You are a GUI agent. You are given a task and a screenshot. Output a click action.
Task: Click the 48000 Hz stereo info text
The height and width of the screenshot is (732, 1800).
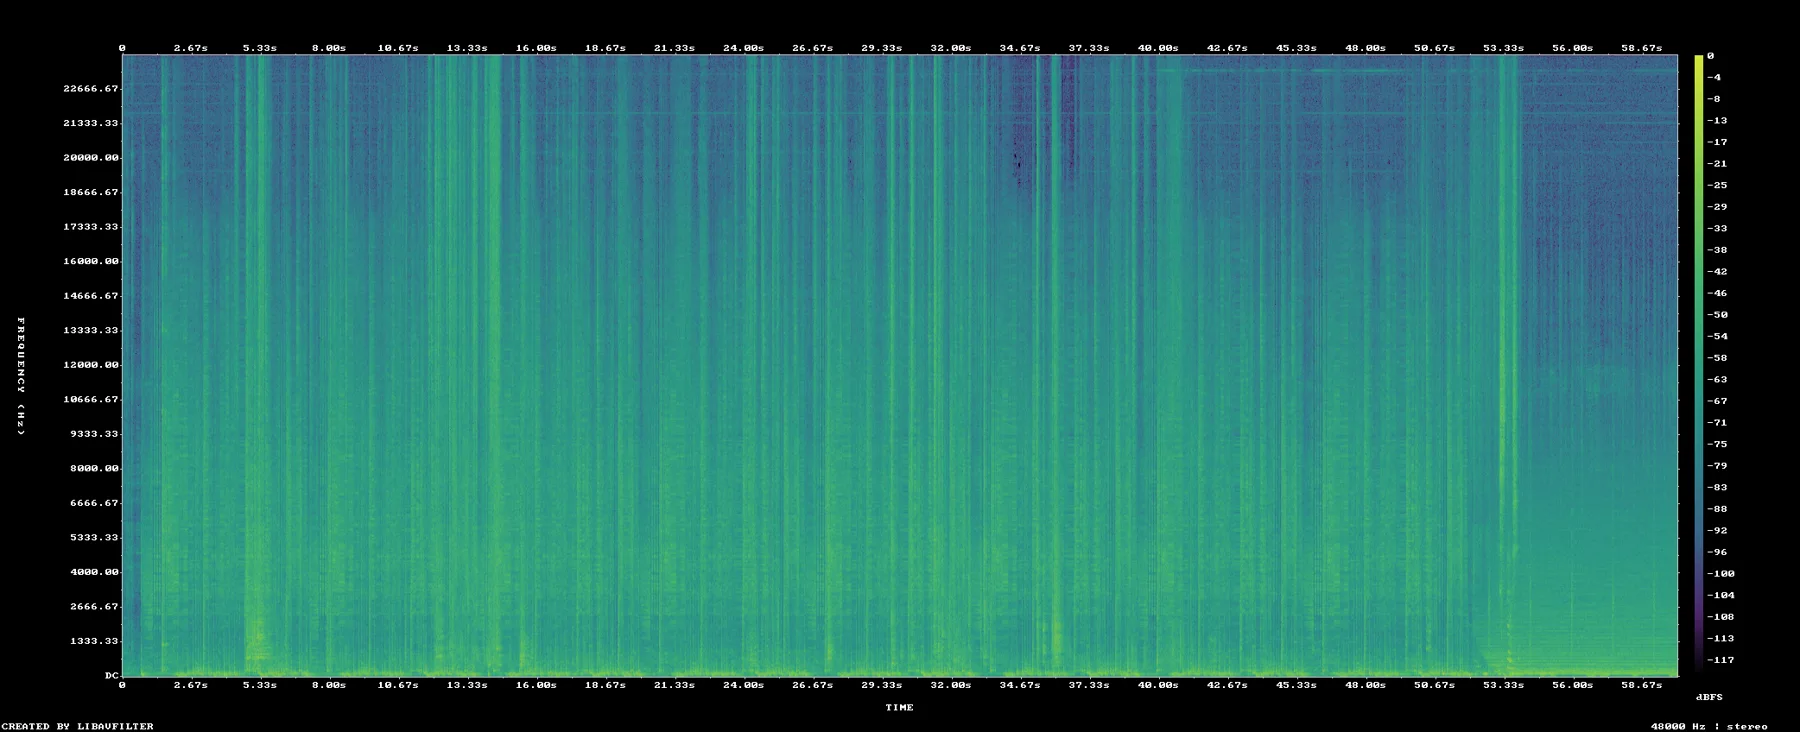point(1708,726)
